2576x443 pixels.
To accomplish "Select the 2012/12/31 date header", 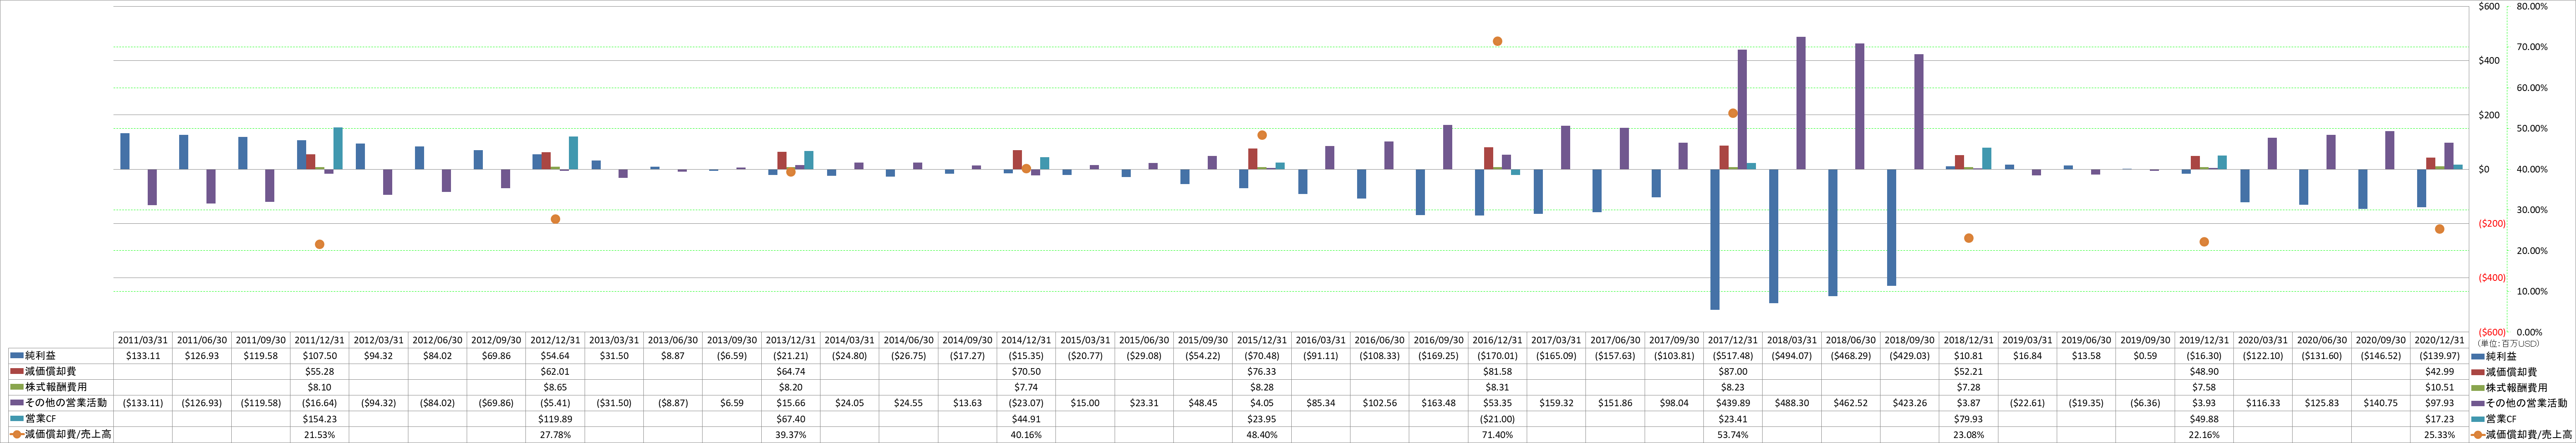I will [555, 340].
